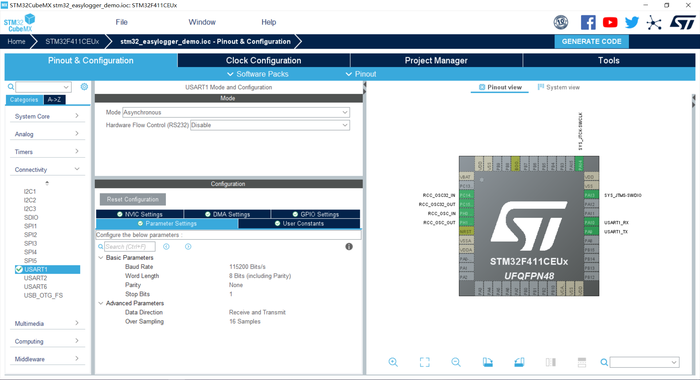
Task: Open the categories settings gear icon
Action: click(84, 87)
